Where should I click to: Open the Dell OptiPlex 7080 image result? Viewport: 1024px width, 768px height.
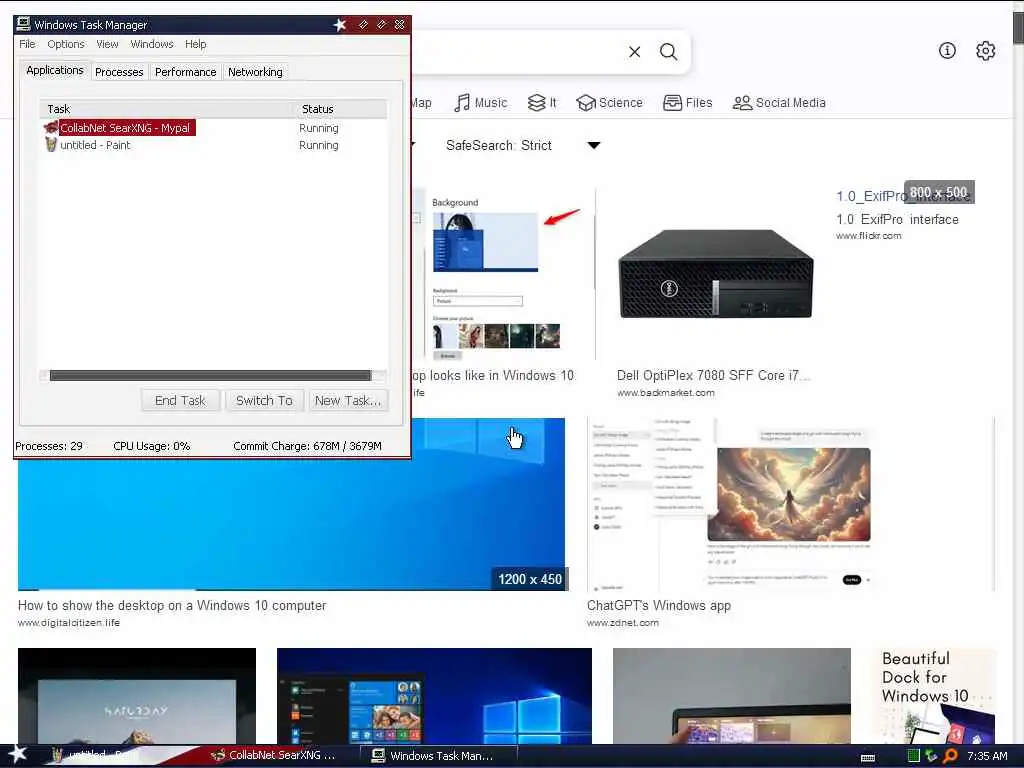pyautogui.click(x=716, y=274)
